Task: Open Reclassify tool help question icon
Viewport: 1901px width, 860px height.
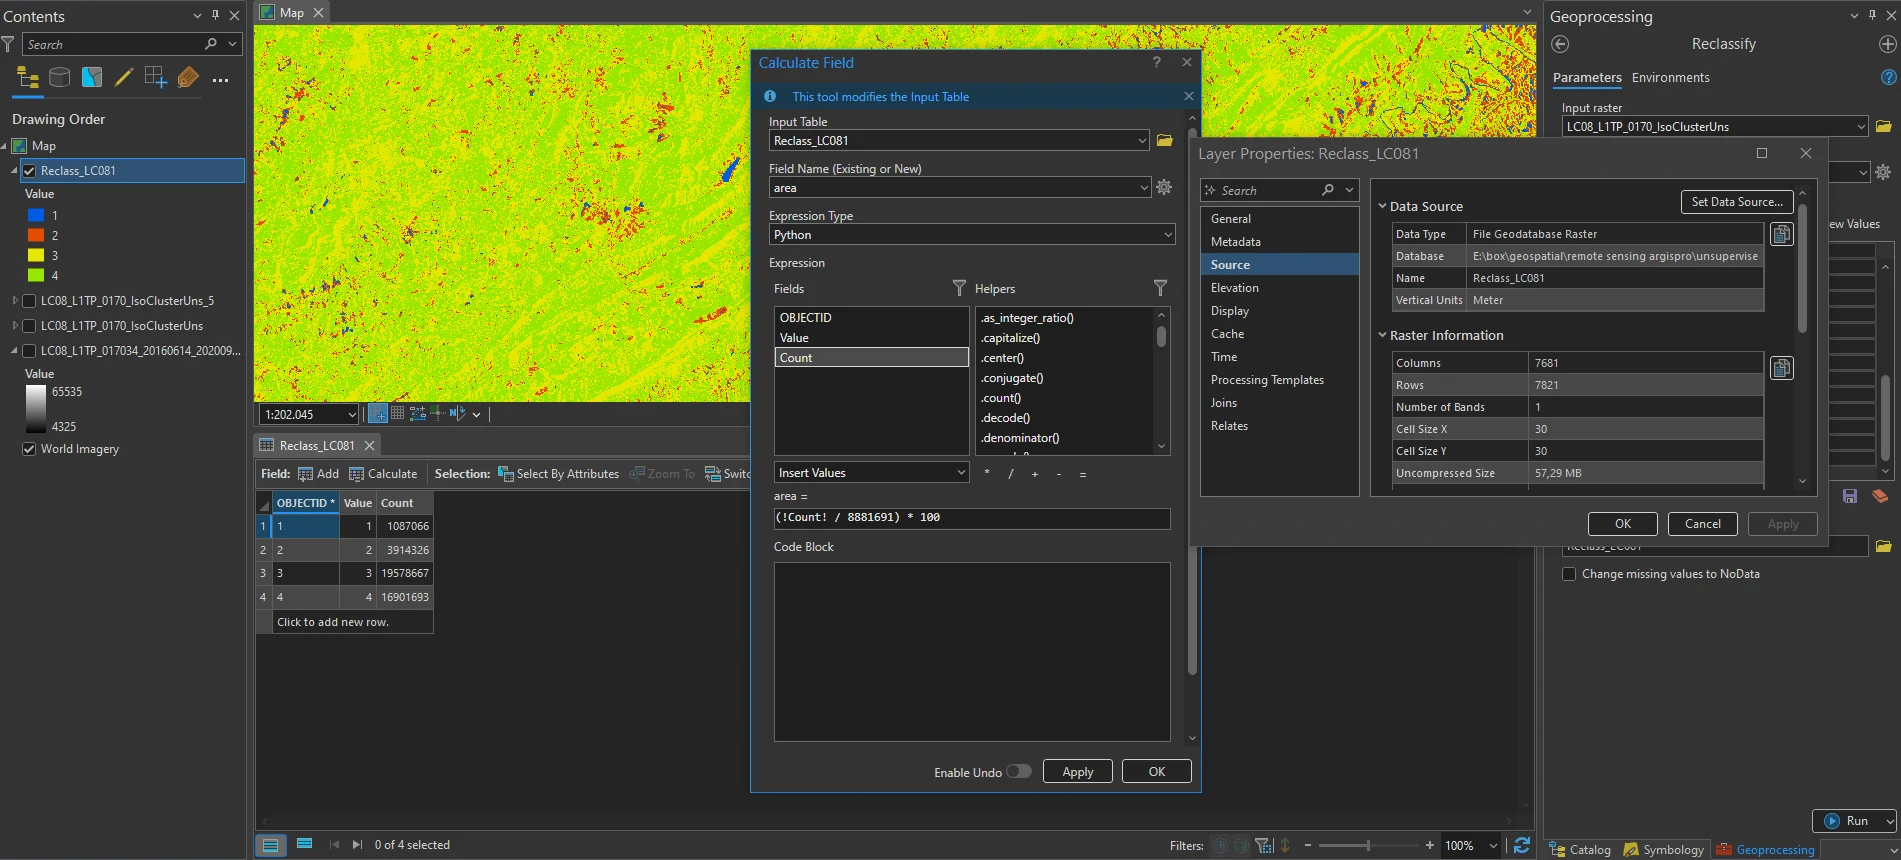Action: pyautogui.click(x=1888, y=77)
